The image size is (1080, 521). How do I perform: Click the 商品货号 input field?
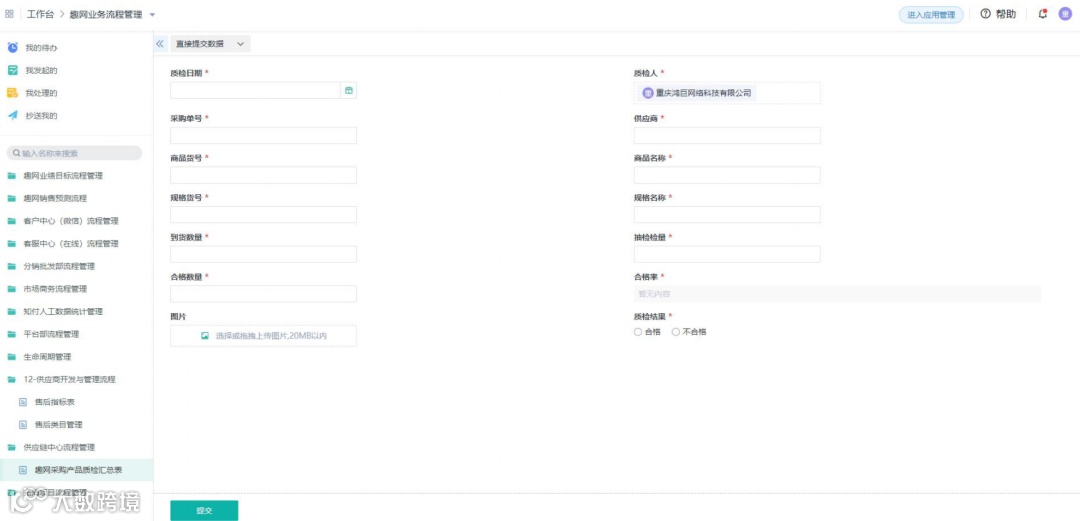pyautogui.click(x=263, y=175)
